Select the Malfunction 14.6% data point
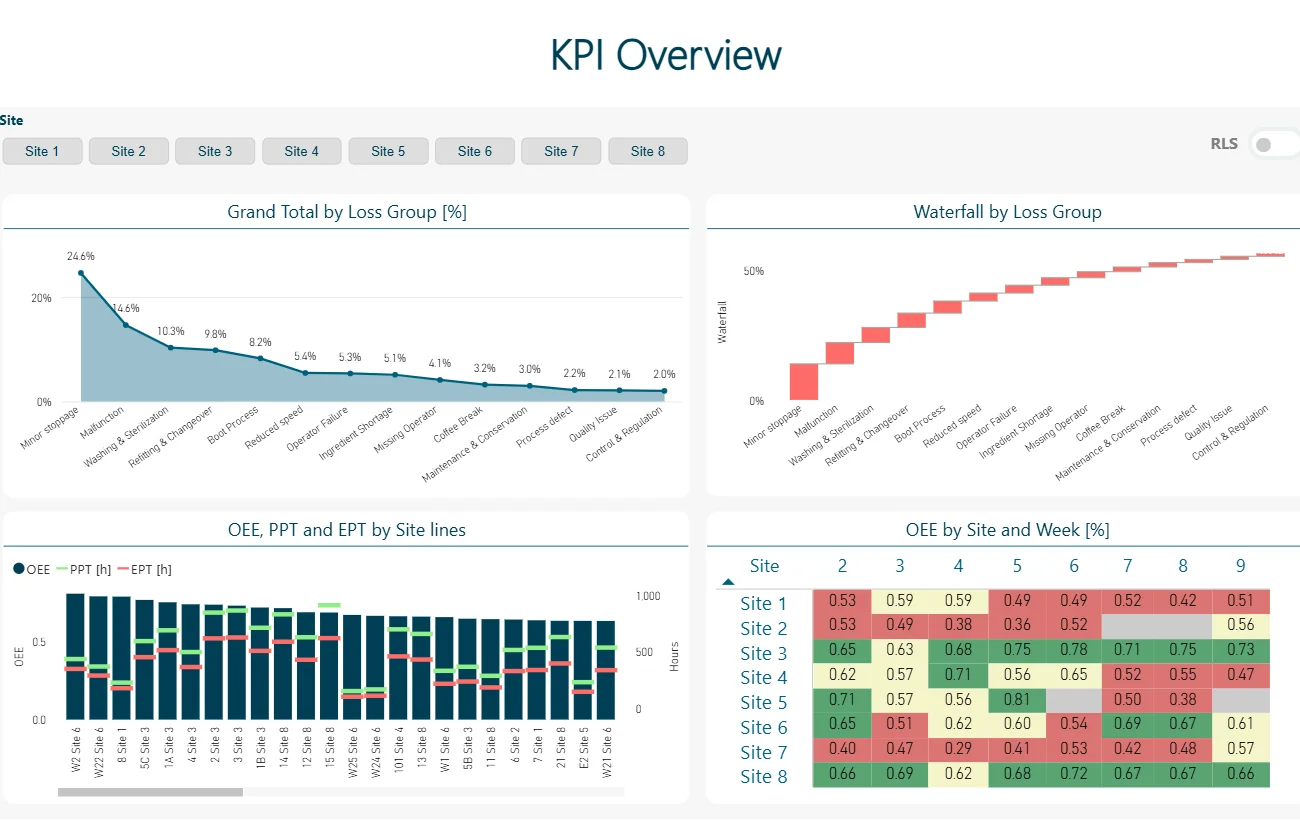1300x835 pixels. [126, 325]
